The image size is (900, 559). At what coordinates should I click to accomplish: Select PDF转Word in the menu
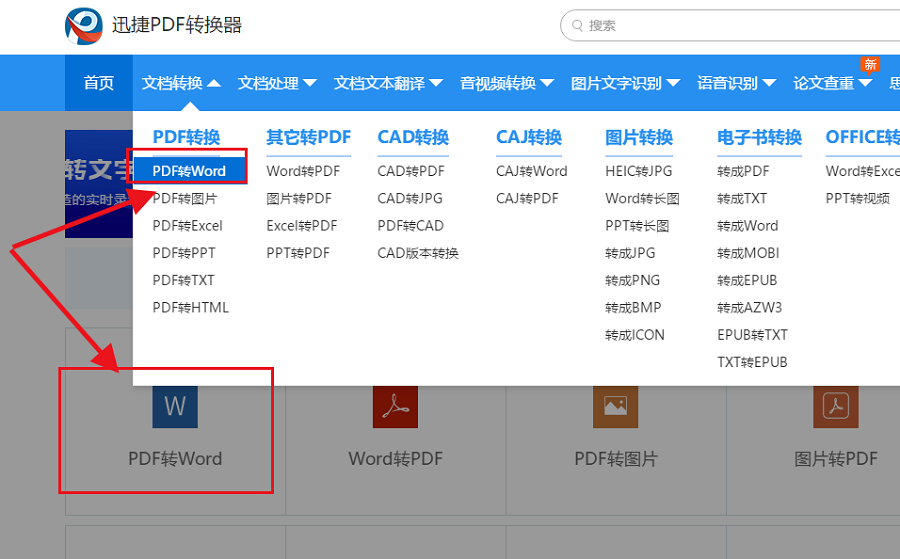click(189, 171)
